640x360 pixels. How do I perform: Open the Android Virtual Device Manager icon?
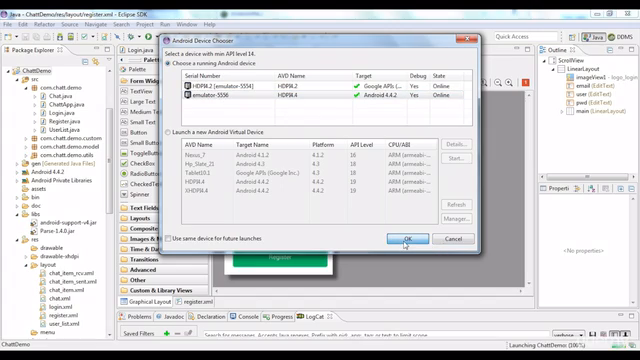tap(71, 37)
